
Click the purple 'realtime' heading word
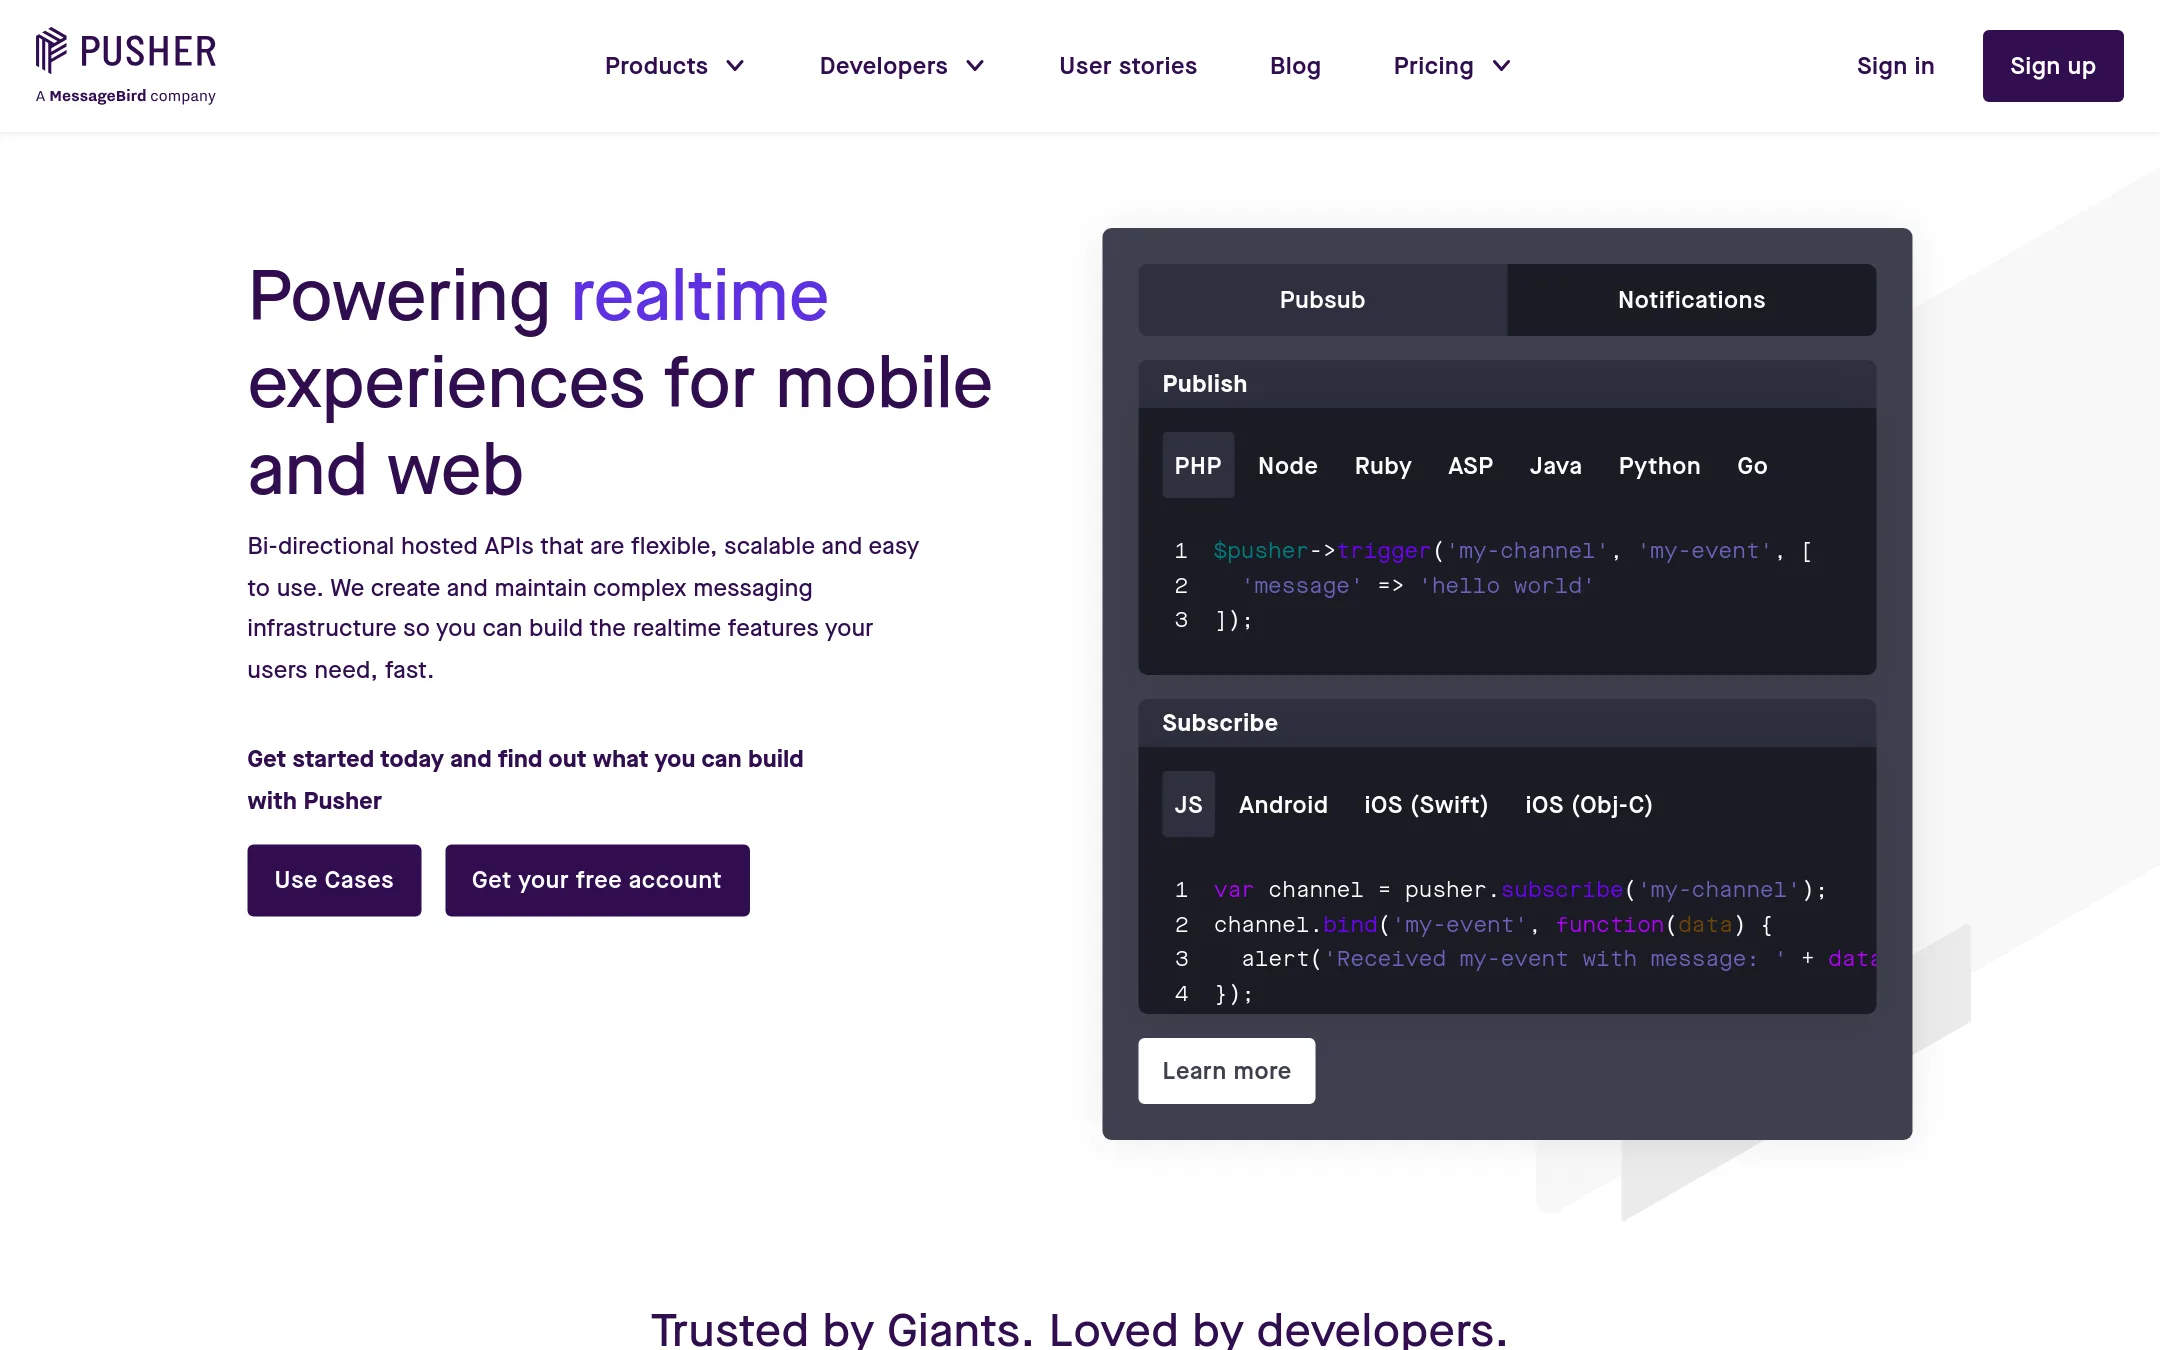click(699, 296)
